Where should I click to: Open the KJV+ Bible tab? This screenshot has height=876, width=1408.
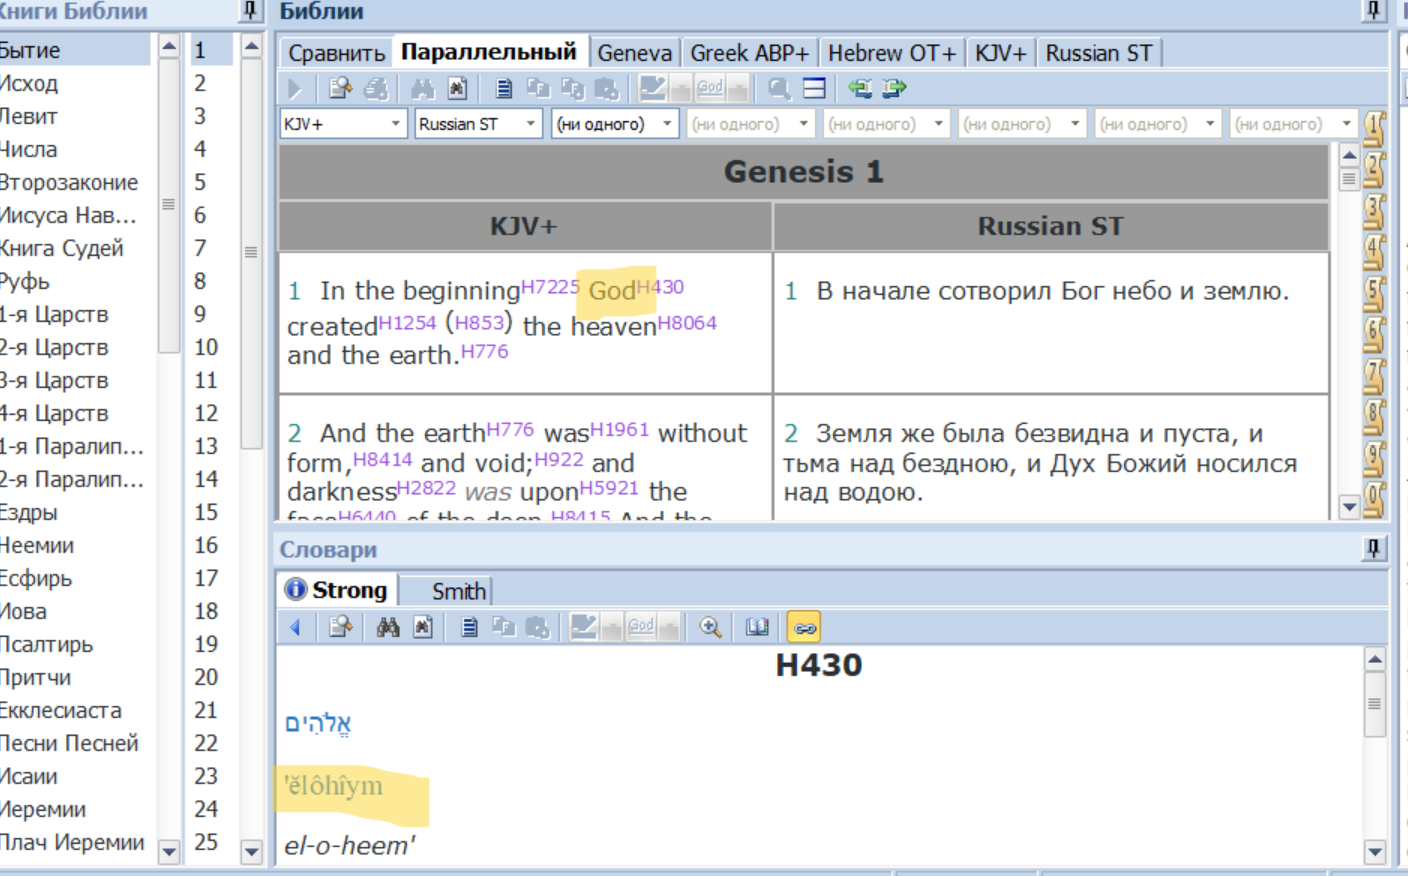1001,53
